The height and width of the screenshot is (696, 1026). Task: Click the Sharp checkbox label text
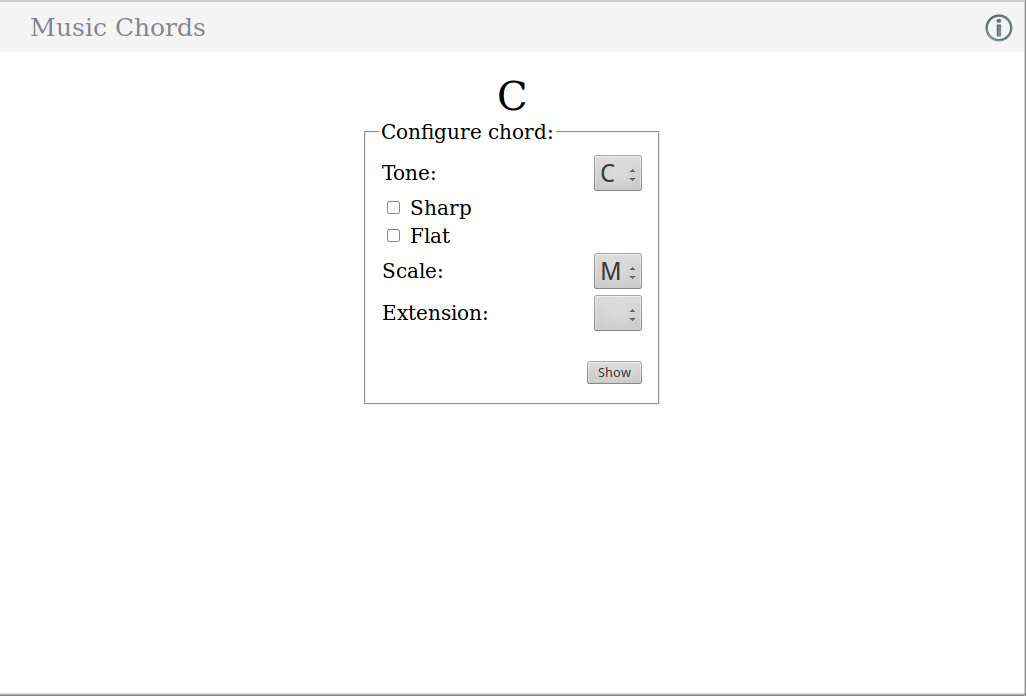440,208
